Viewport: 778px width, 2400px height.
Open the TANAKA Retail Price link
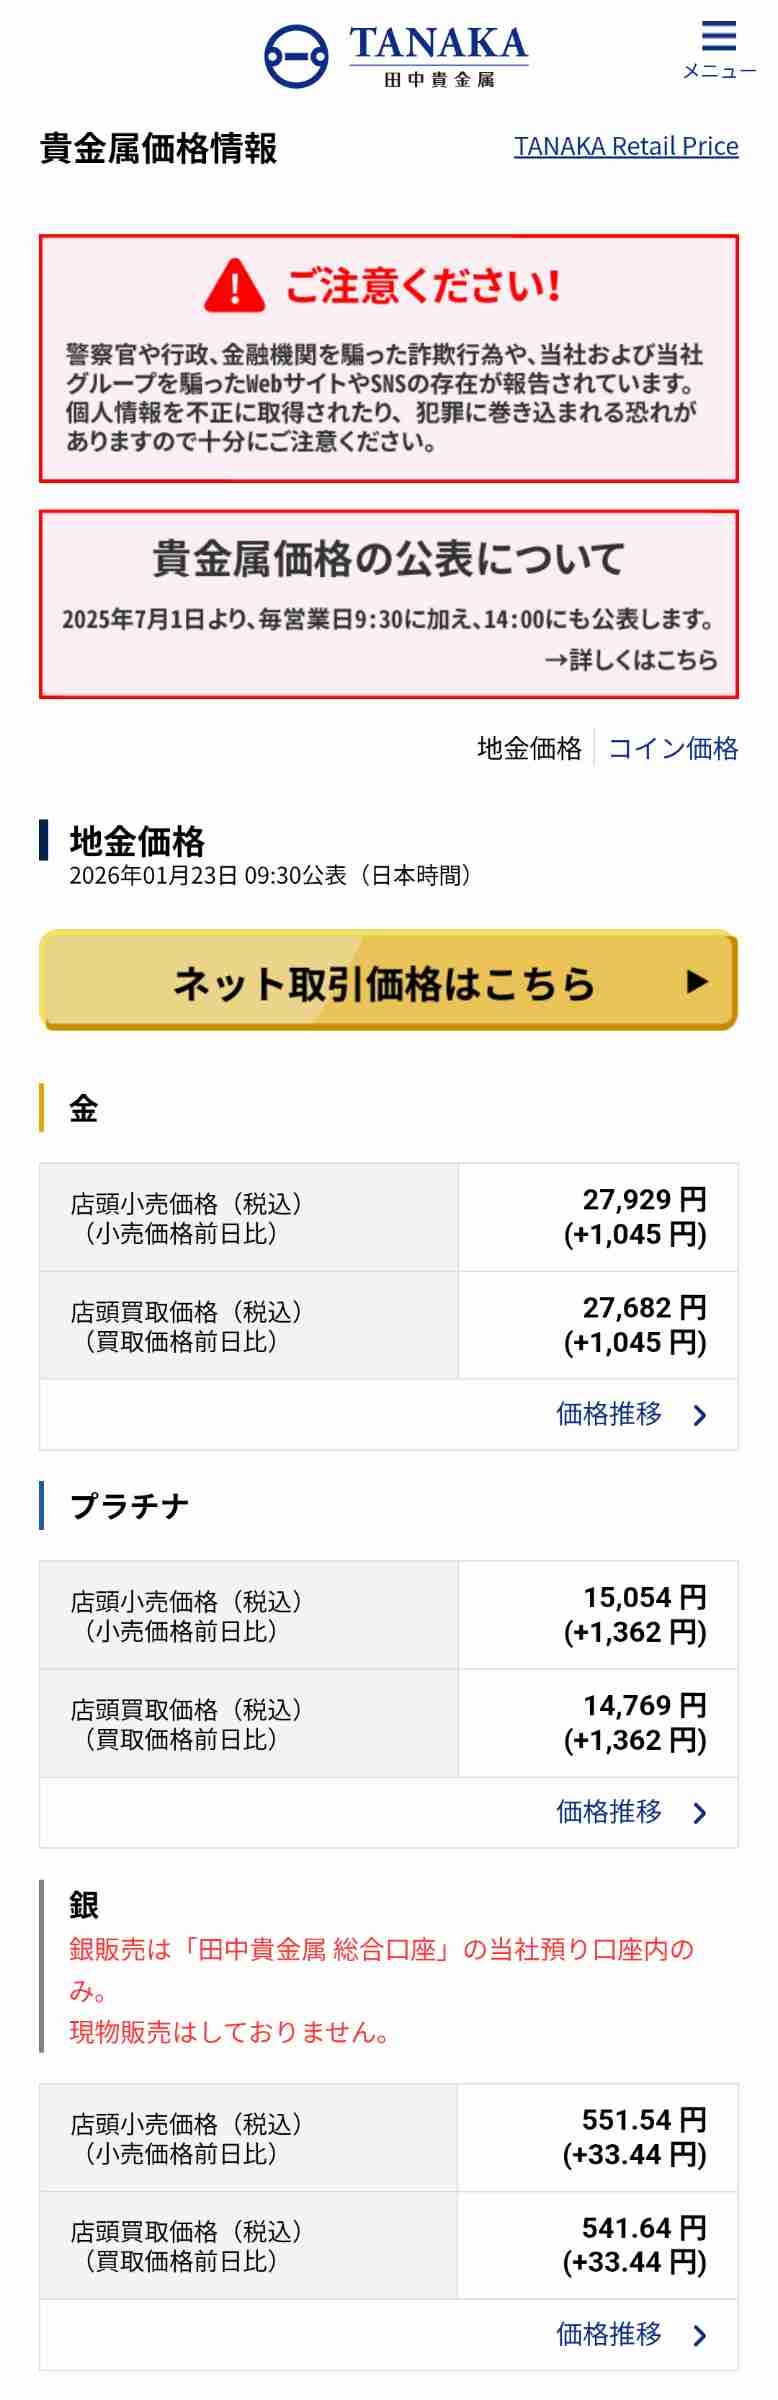coord(626,146)
